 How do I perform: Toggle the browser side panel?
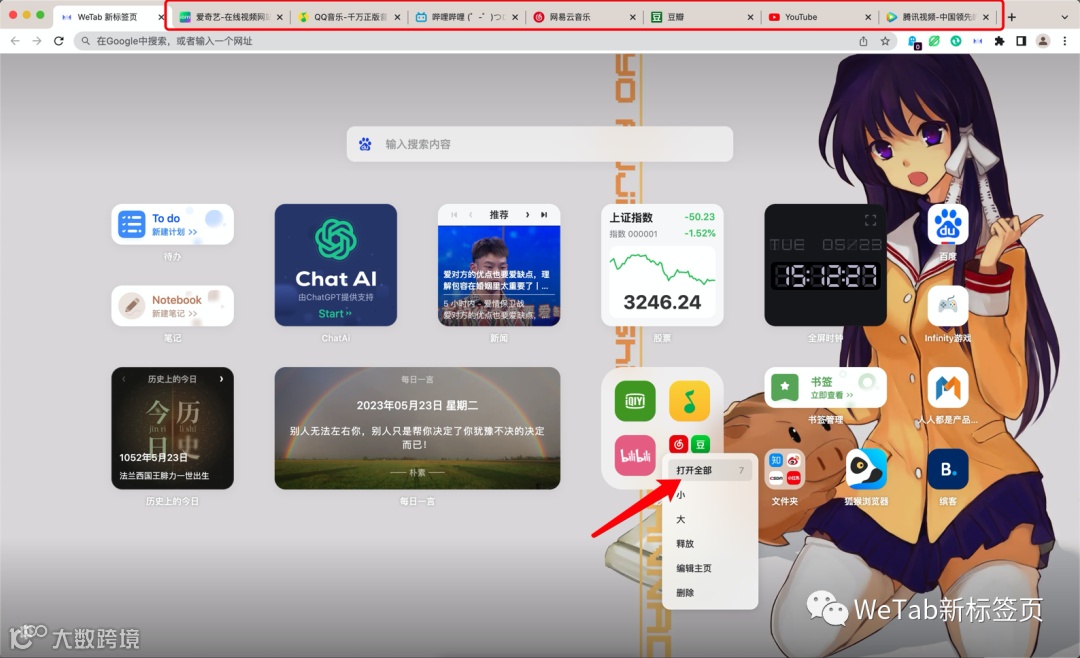1021,41
